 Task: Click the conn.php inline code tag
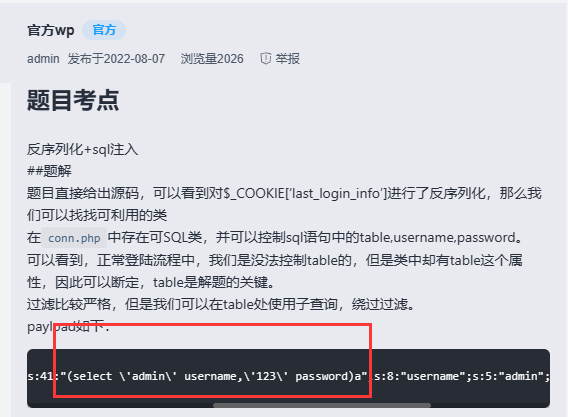point(74,238)
